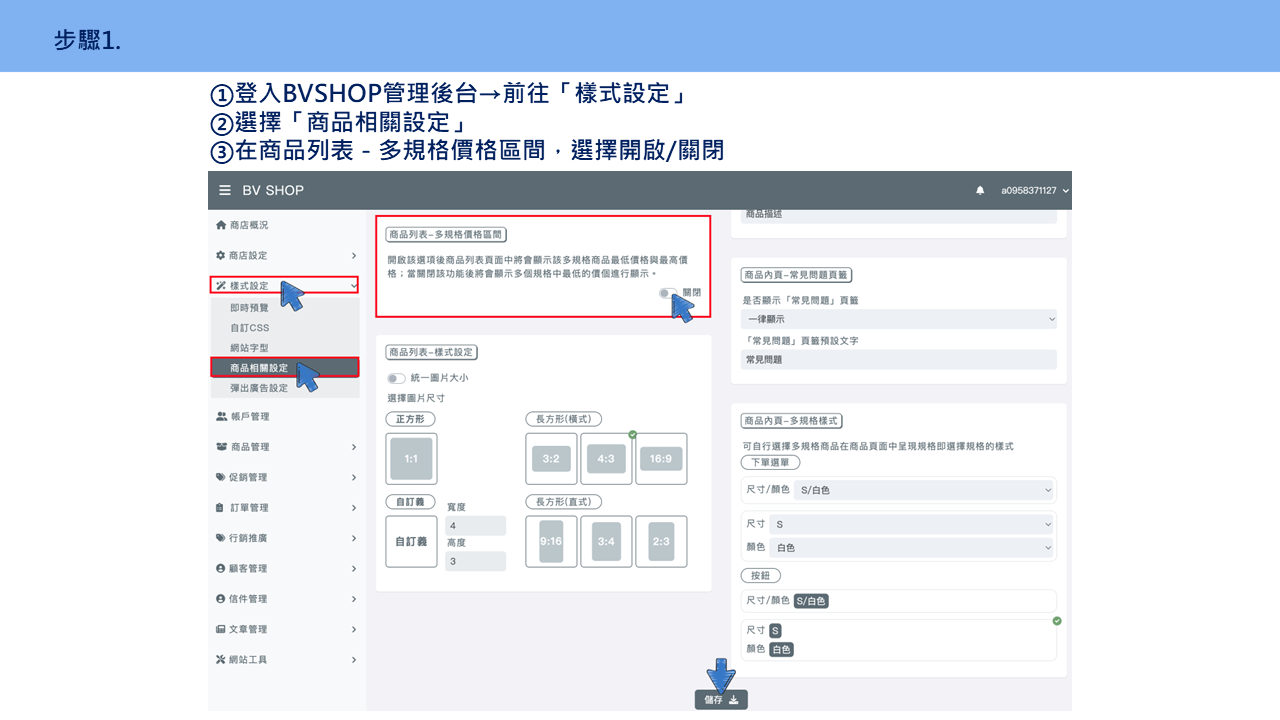The width and height of the screenshot is (1280, 720).
Task: Click the 寬度 width input field
Action: point(475,526)
